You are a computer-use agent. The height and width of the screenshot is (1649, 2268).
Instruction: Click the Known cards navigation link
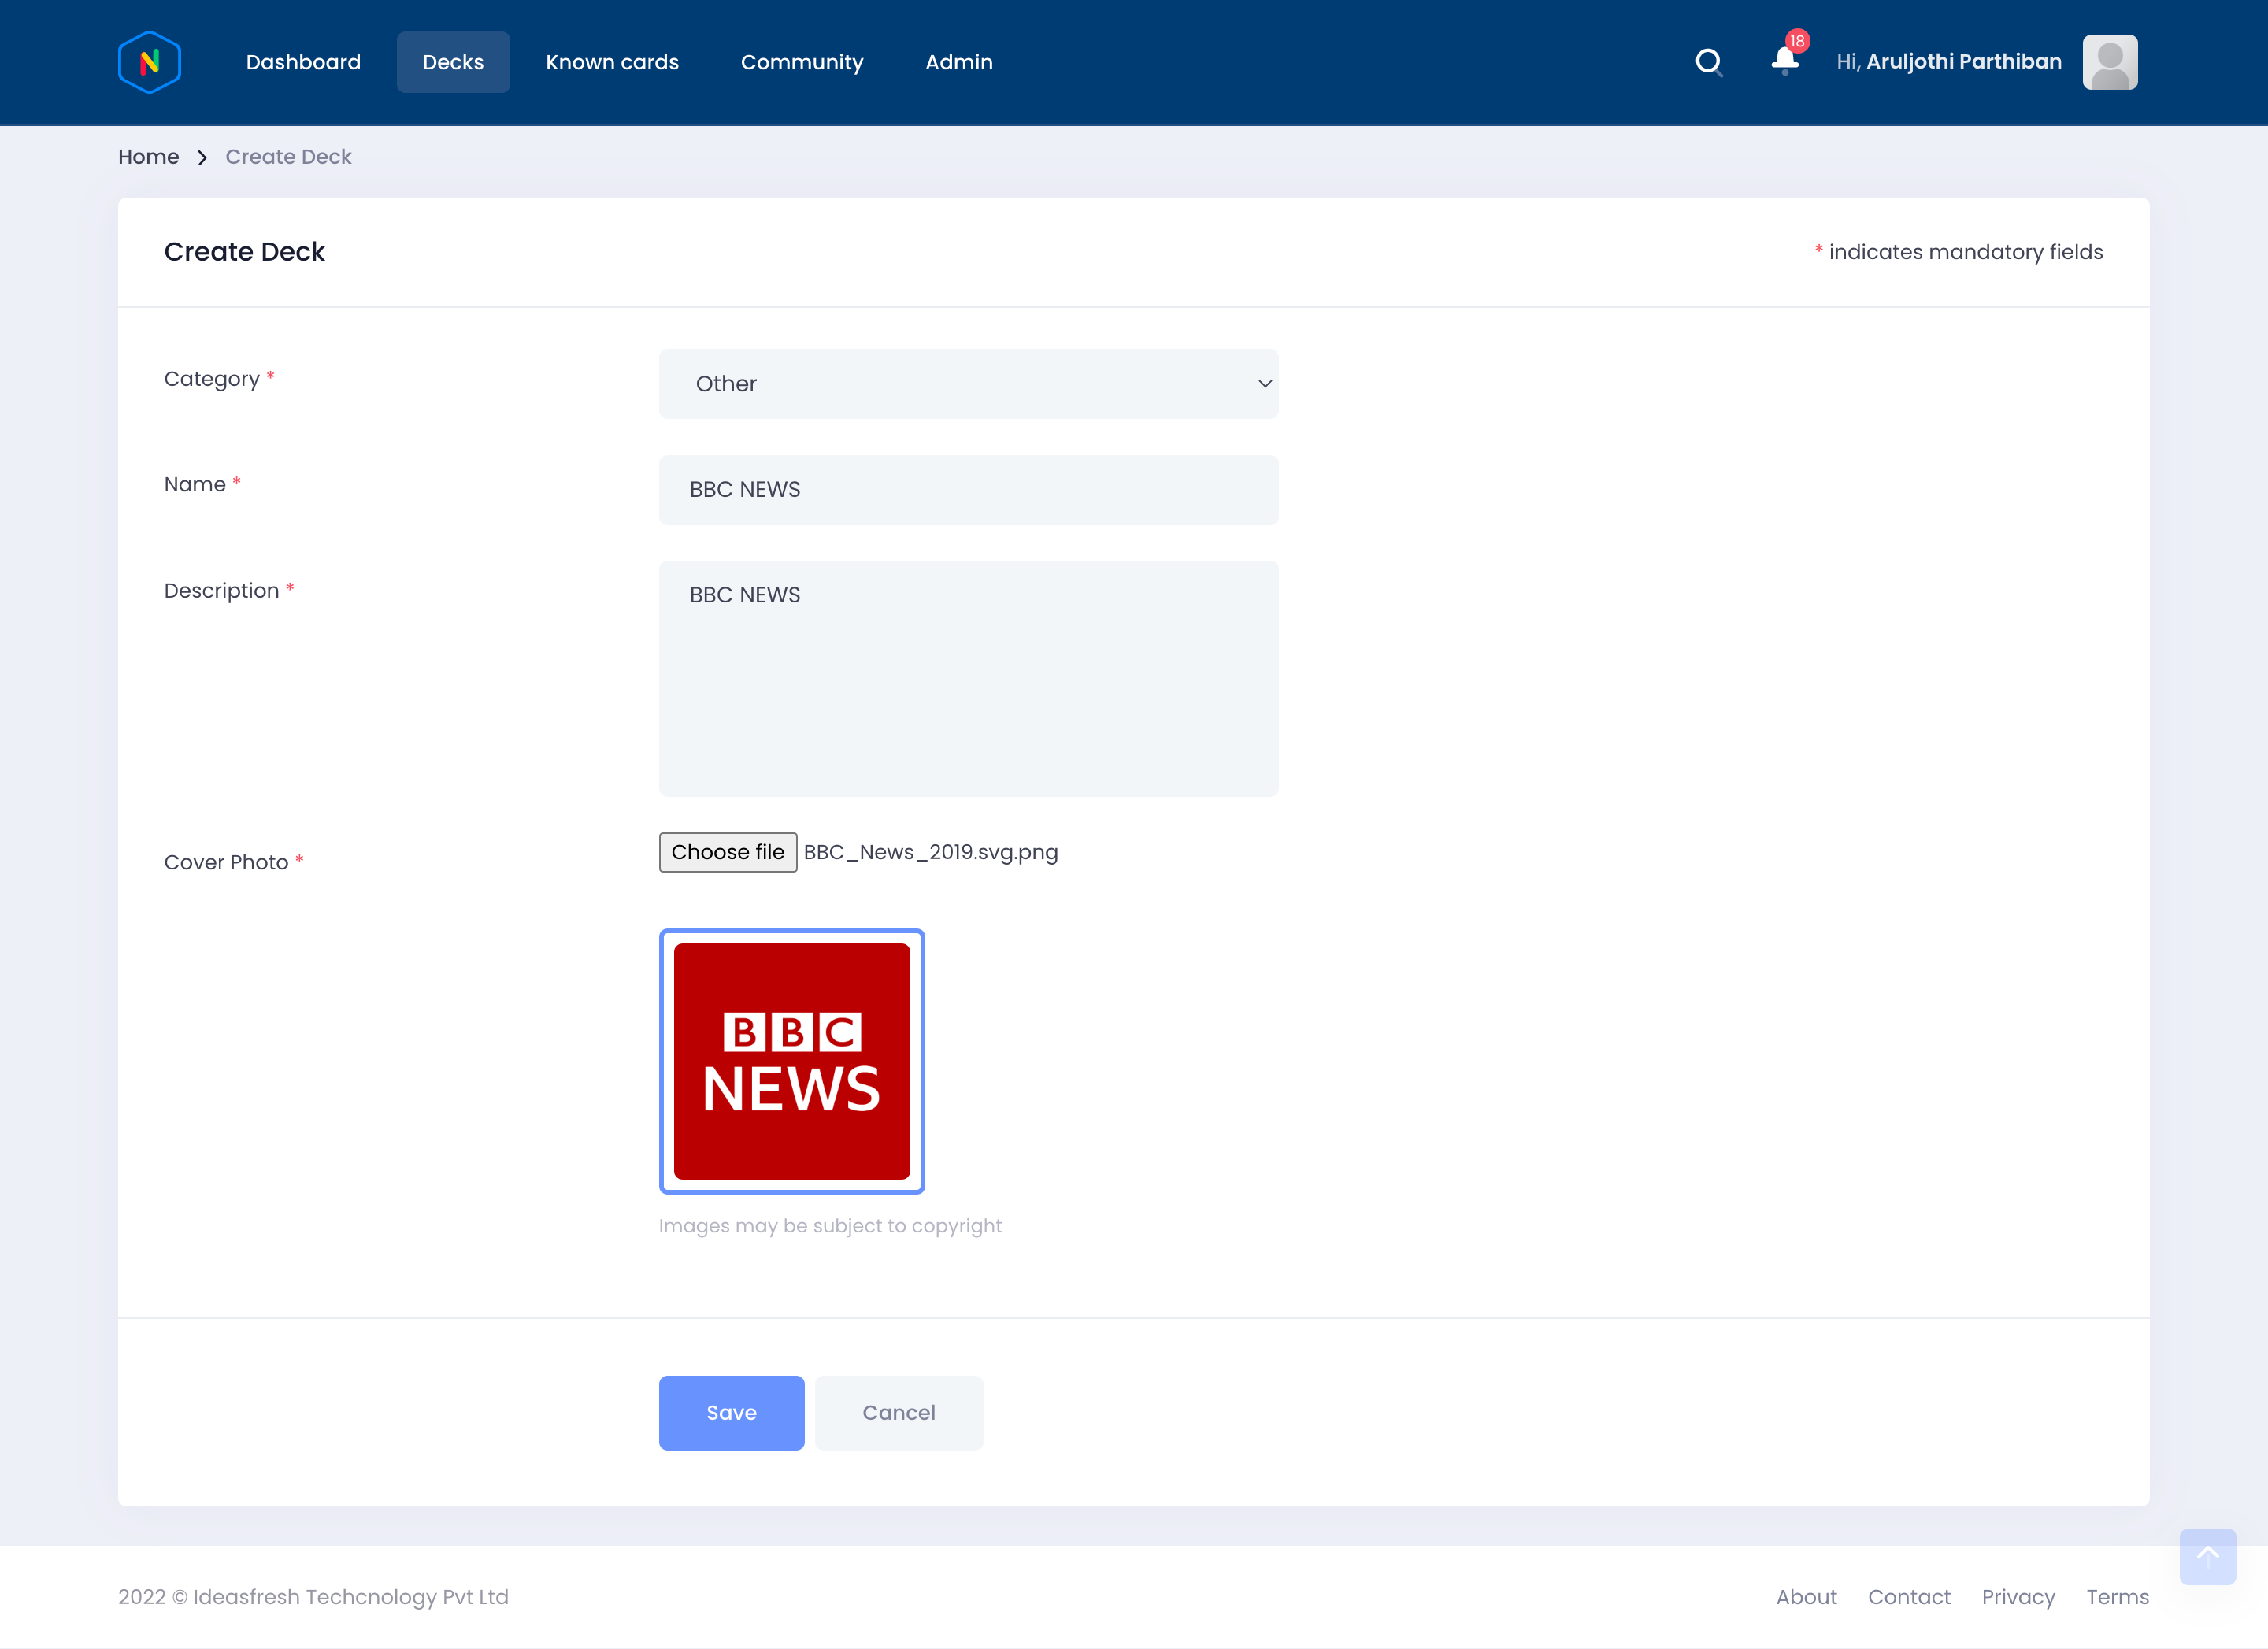pos(611,61)
